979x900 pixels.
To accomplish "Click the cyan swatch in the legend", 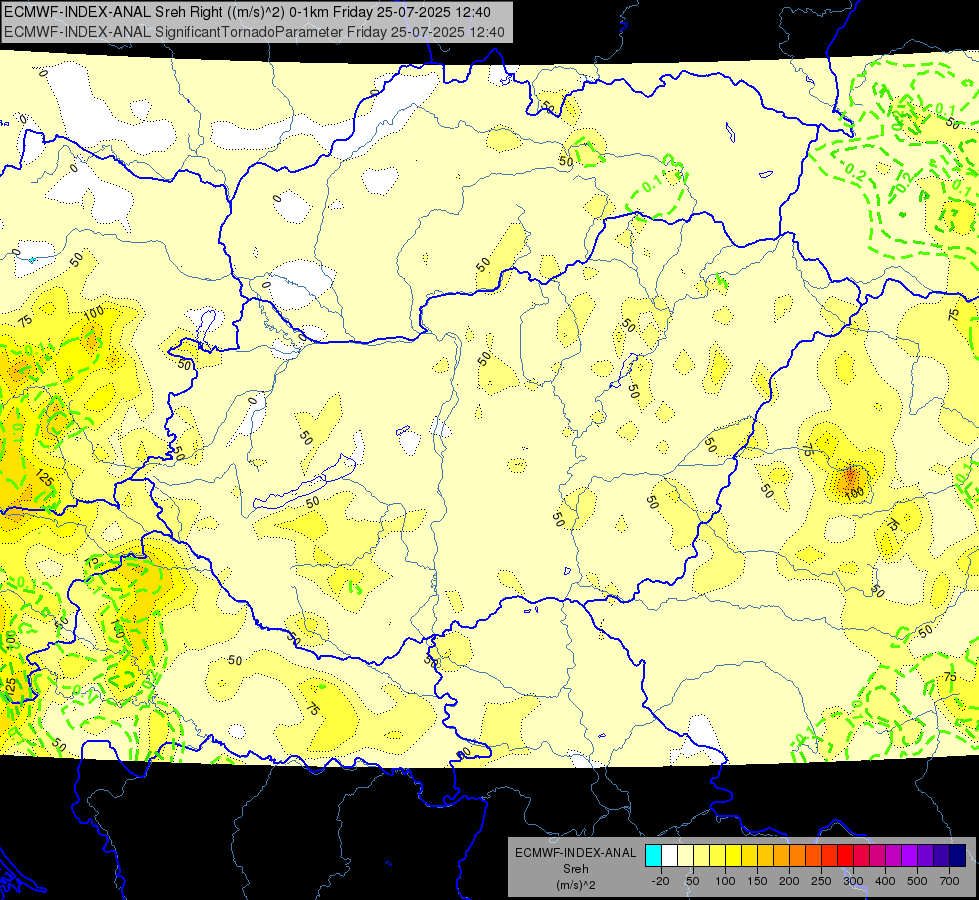I will click(x=653, y=856).
